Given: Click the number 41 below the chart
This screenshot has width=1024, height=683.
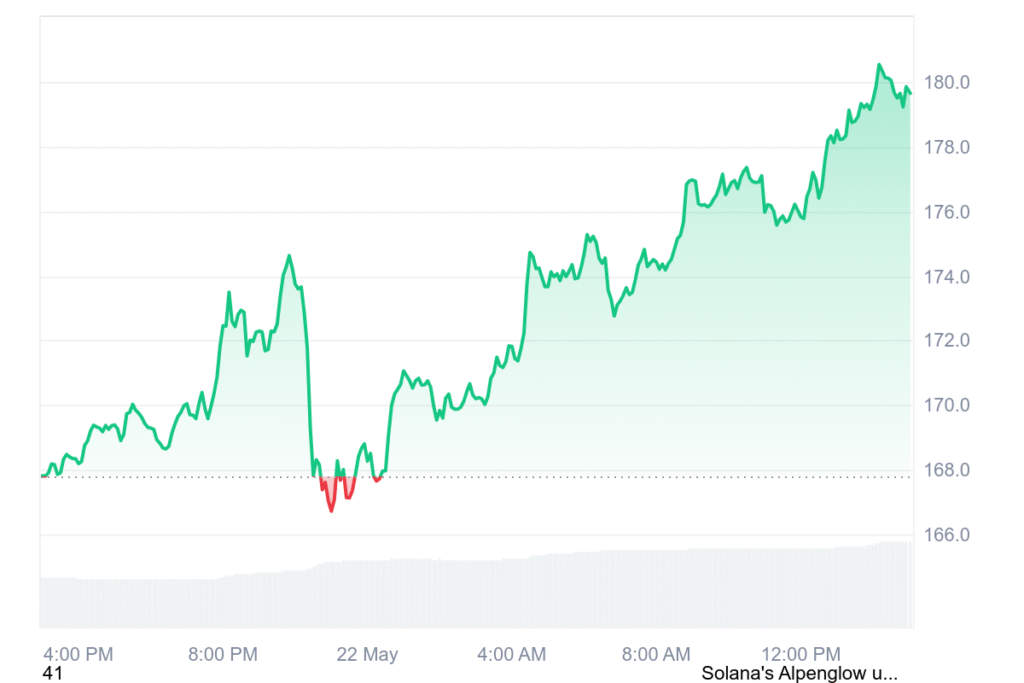Looking at the screenshot, I should point(52,674).
